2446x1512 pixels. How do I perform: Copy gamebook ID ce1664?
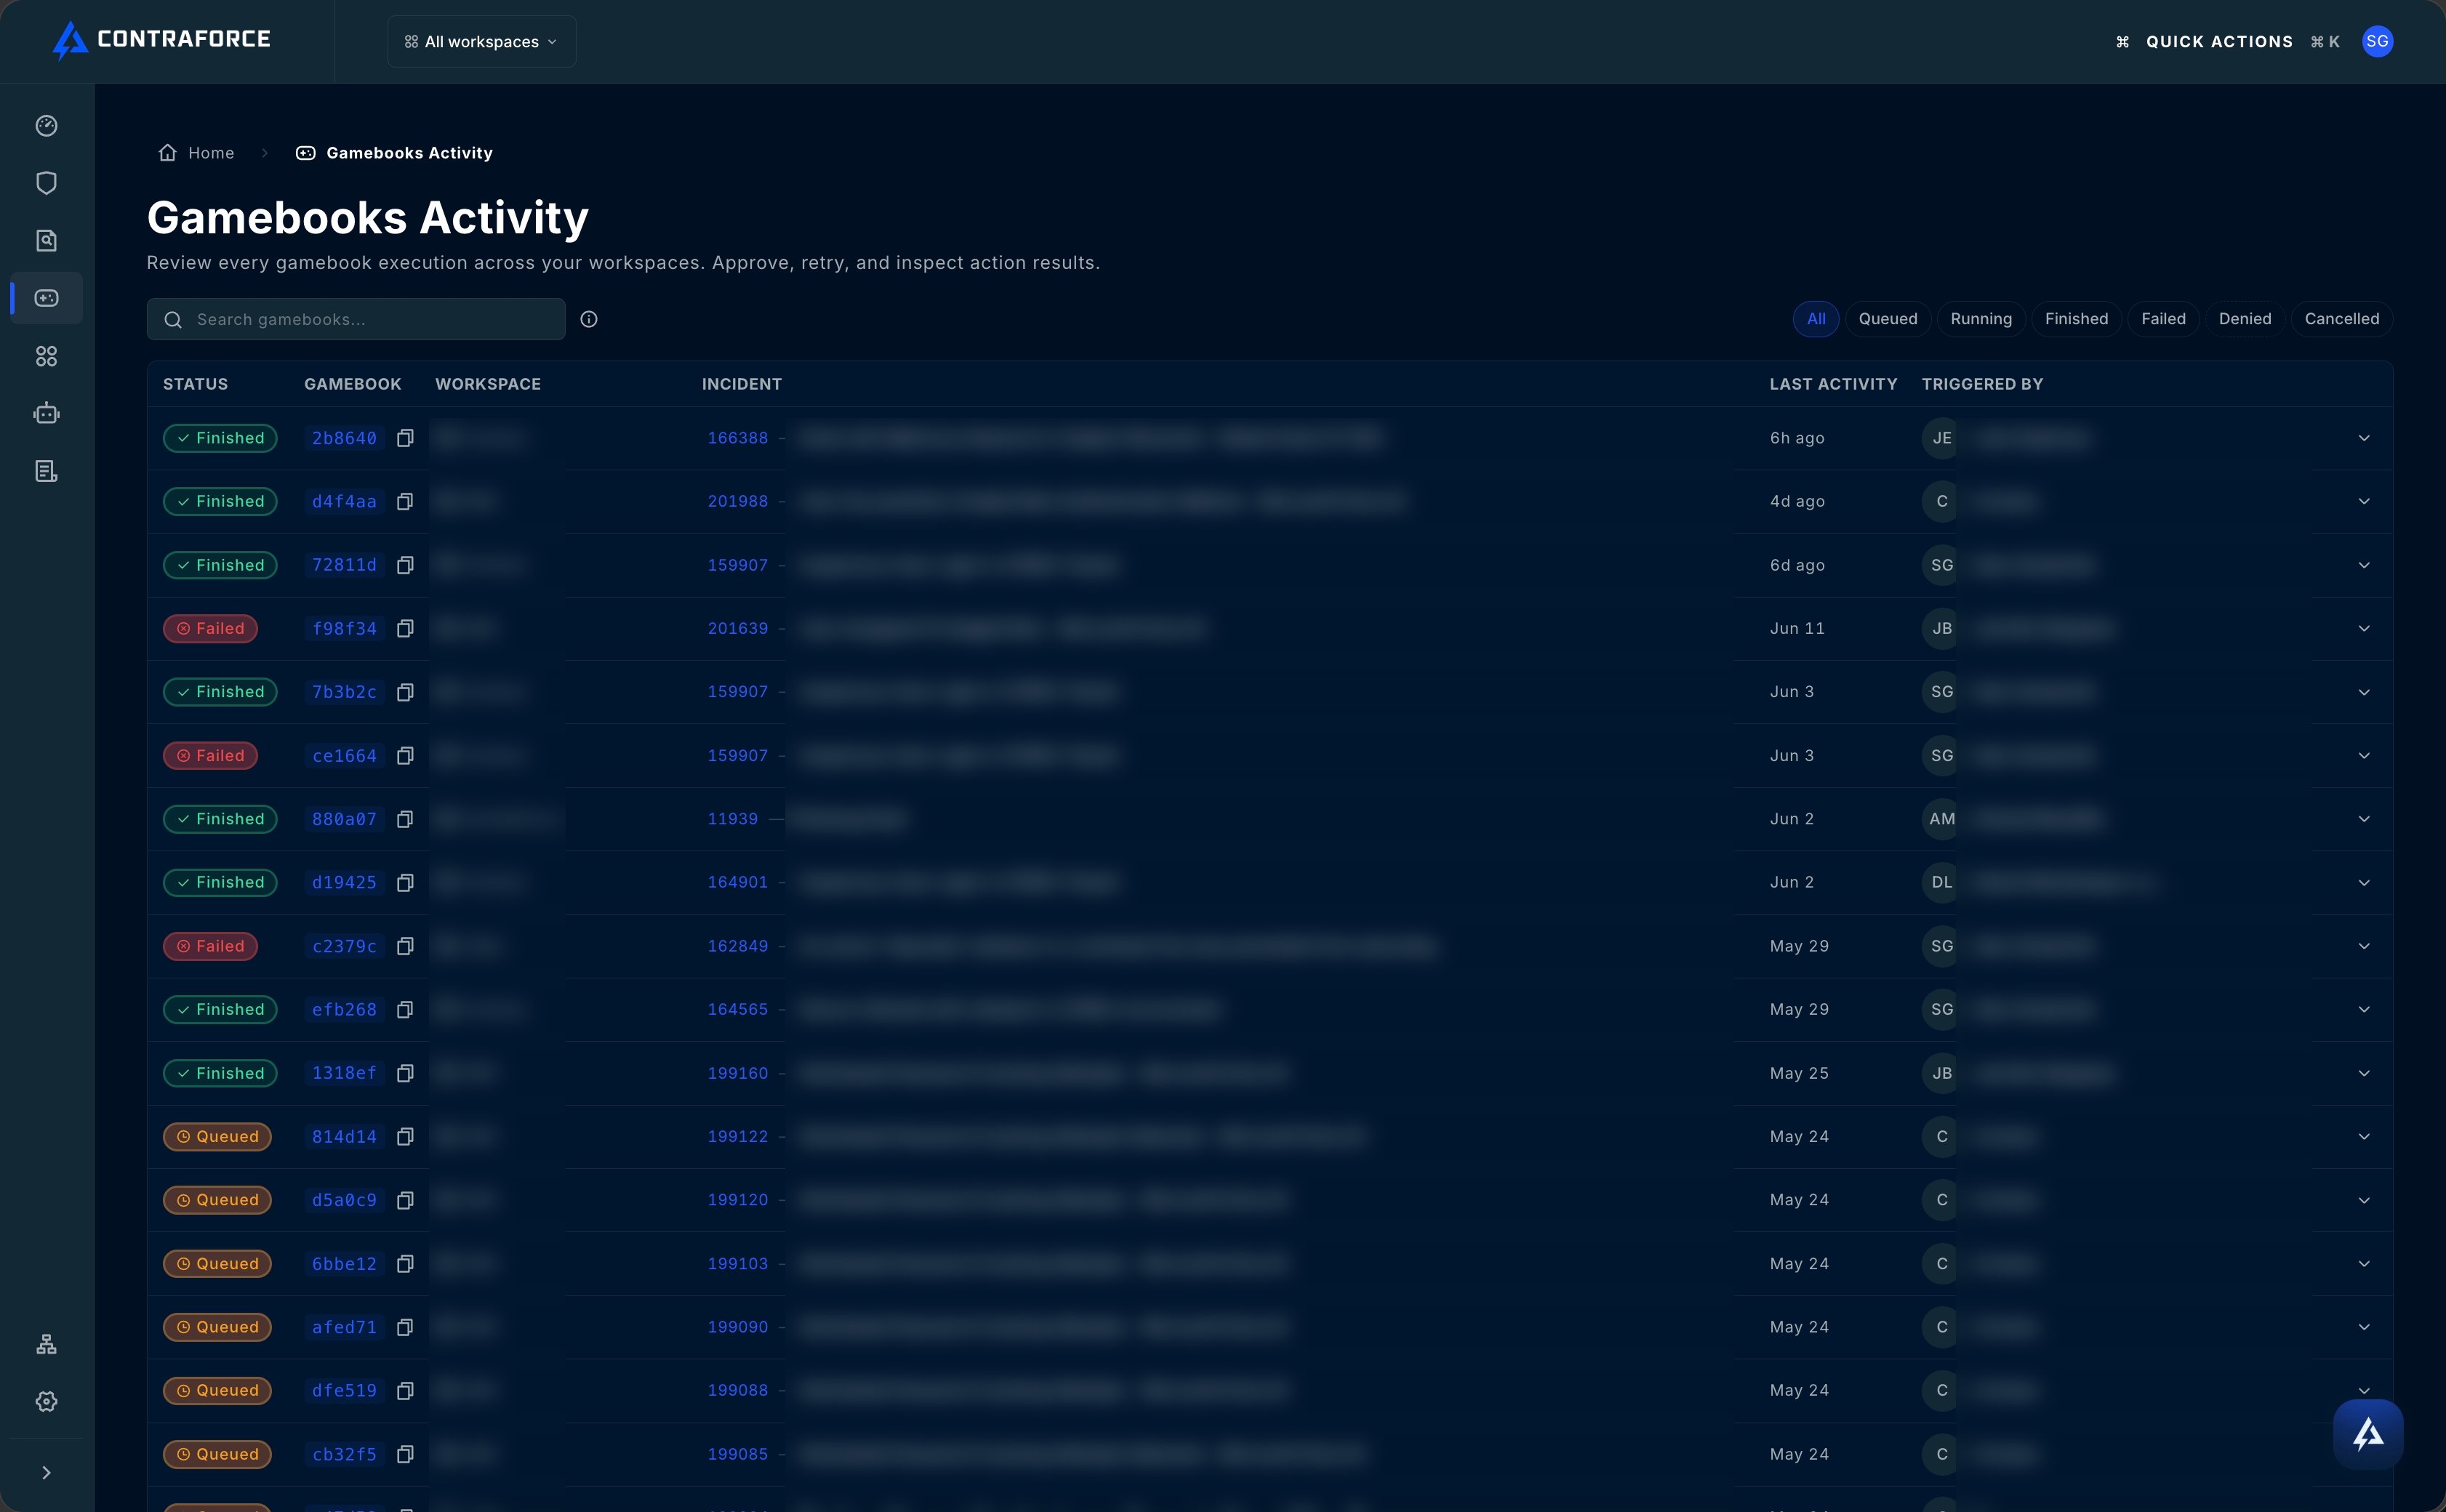point(405,756)
